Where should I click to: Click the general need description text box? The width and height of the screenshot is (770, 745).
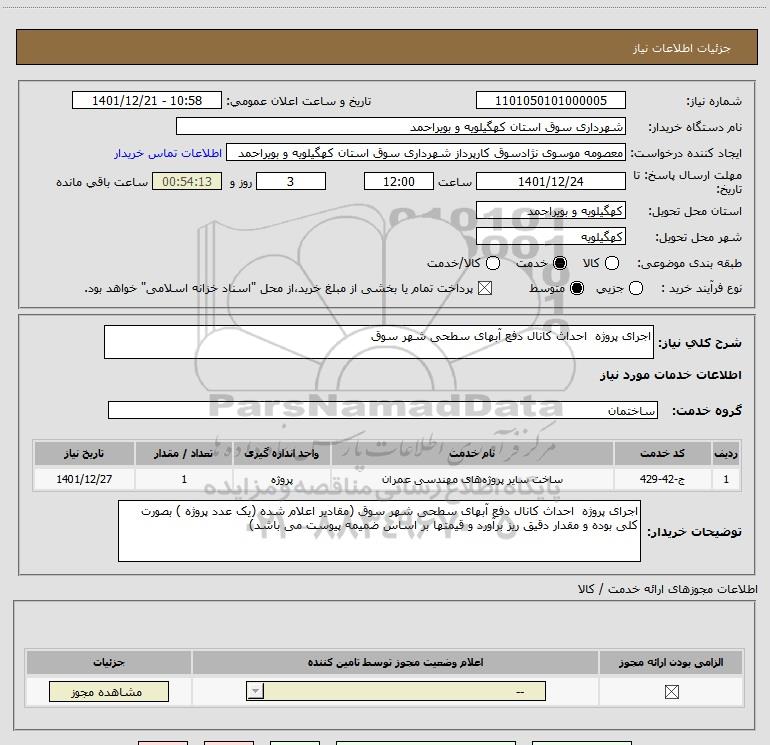coord(379,342)
